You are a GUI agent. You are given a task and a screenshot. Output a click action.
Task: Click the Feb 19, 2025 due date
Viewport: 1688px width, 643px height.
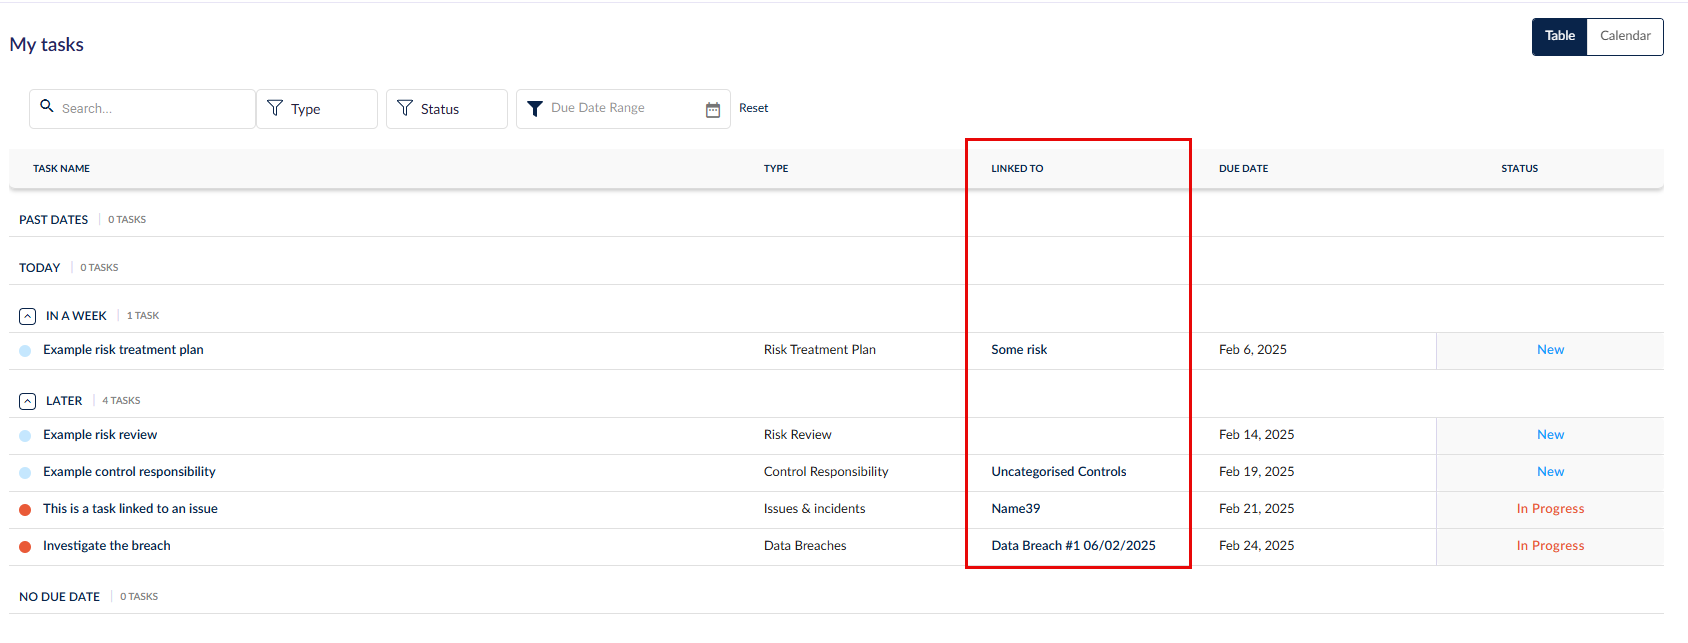(1257, 472)
